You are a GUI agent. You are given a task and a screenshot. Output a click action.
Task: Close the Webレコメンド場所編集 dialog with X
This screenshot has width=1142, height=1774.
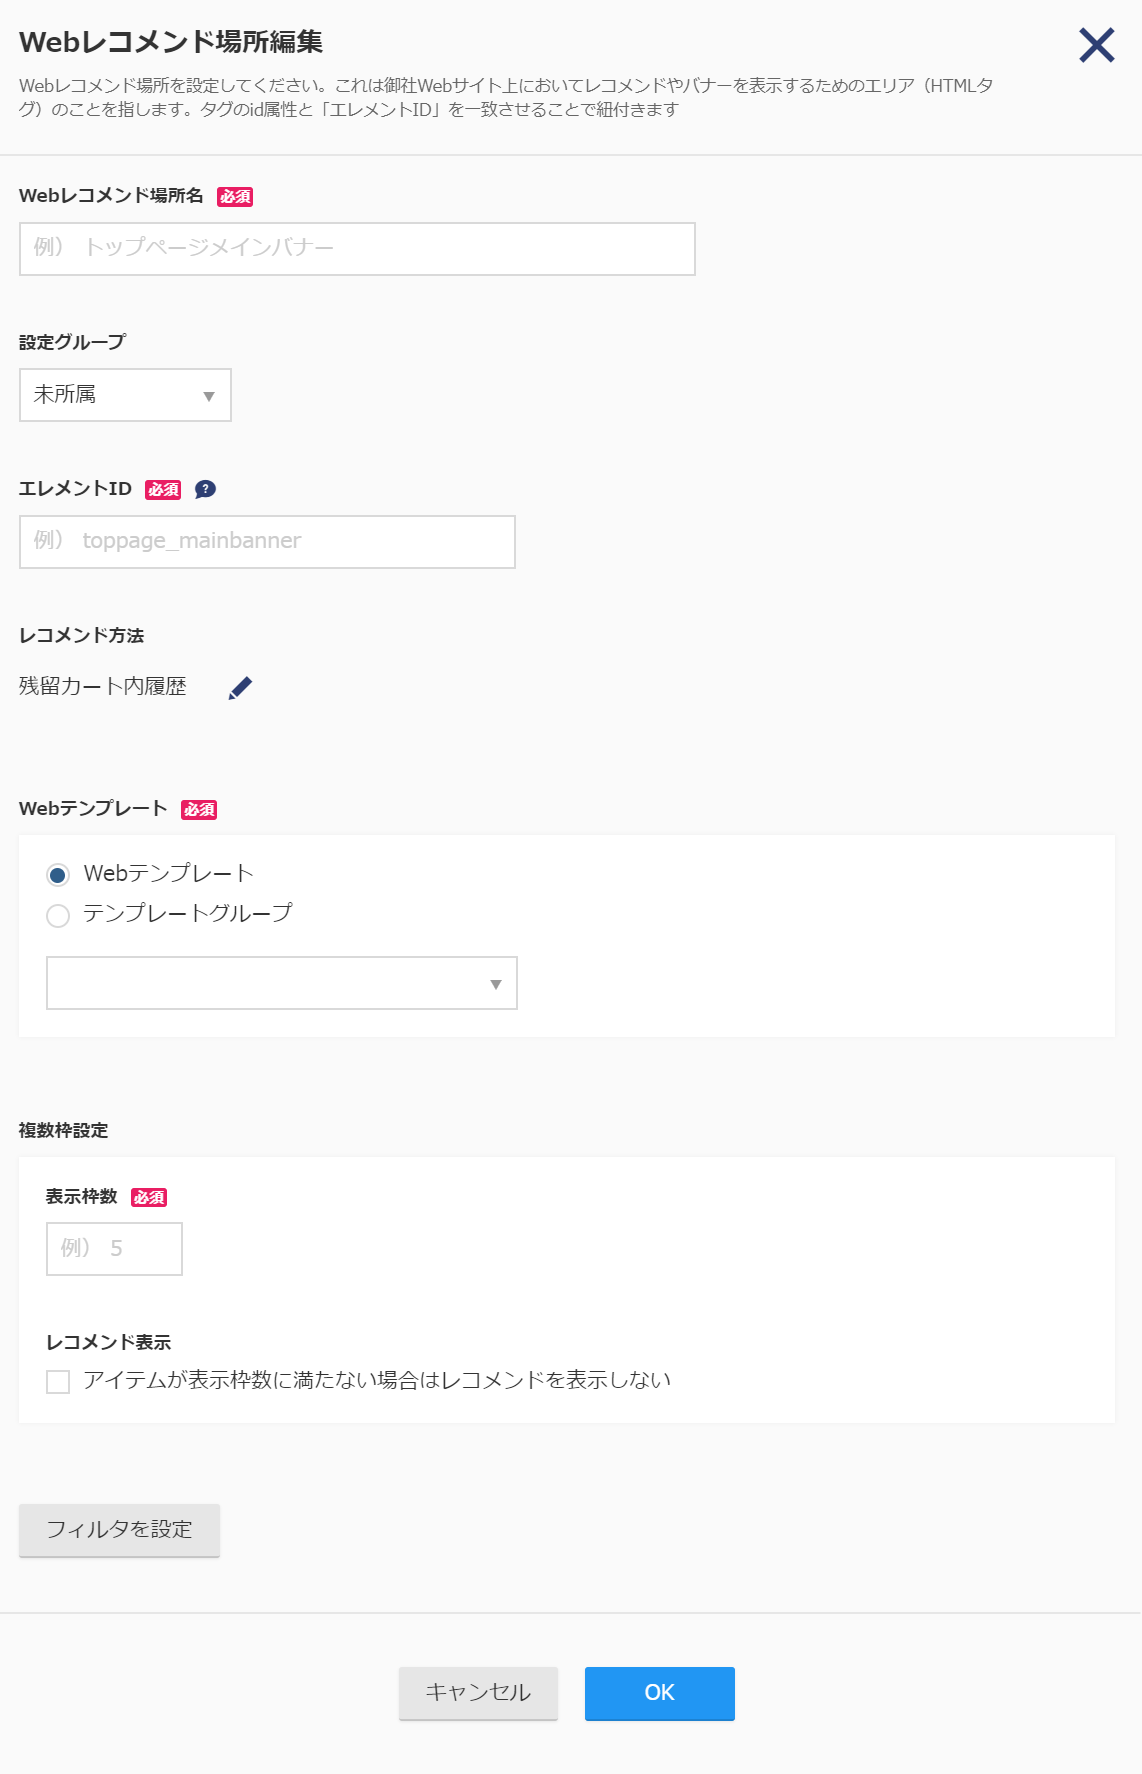(x=1097, y=45)
